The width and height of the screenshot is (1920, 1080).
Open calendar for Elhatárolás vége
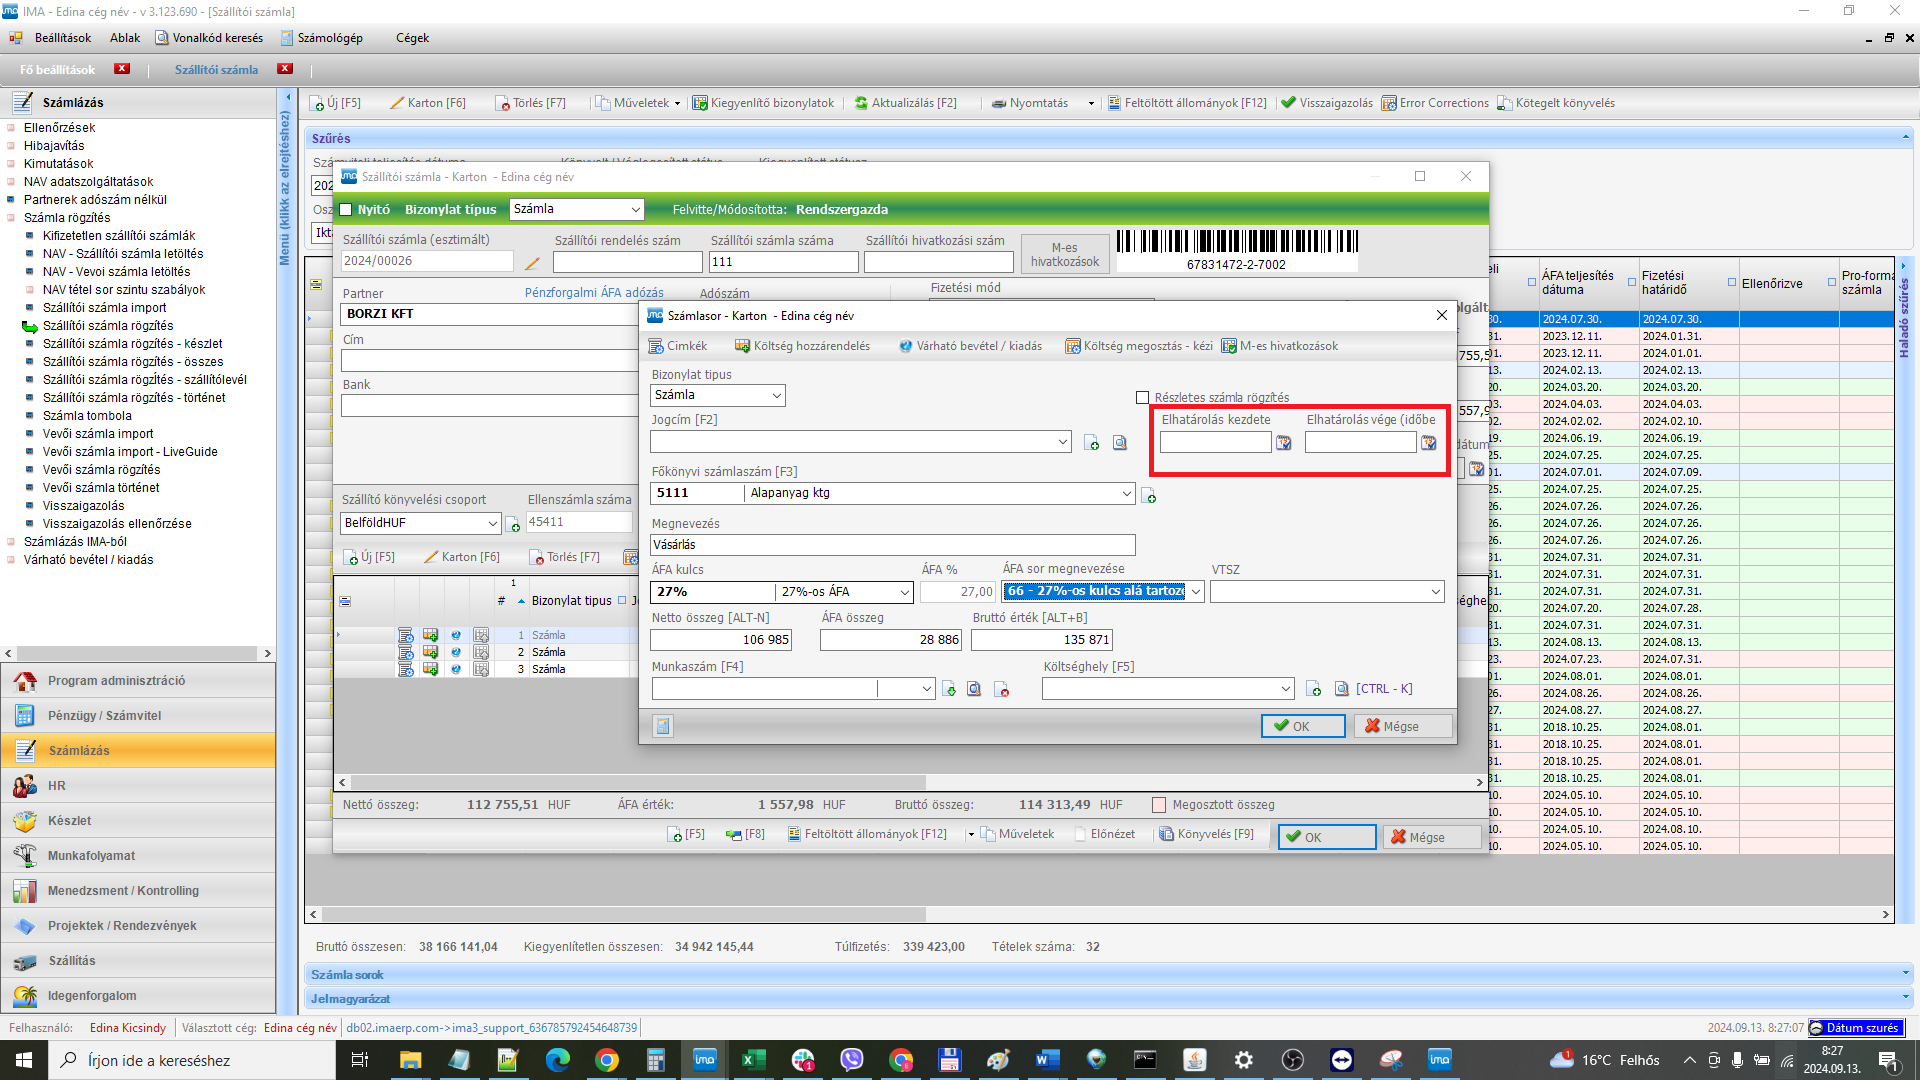pyautogui.click(x=1429, y=443)
